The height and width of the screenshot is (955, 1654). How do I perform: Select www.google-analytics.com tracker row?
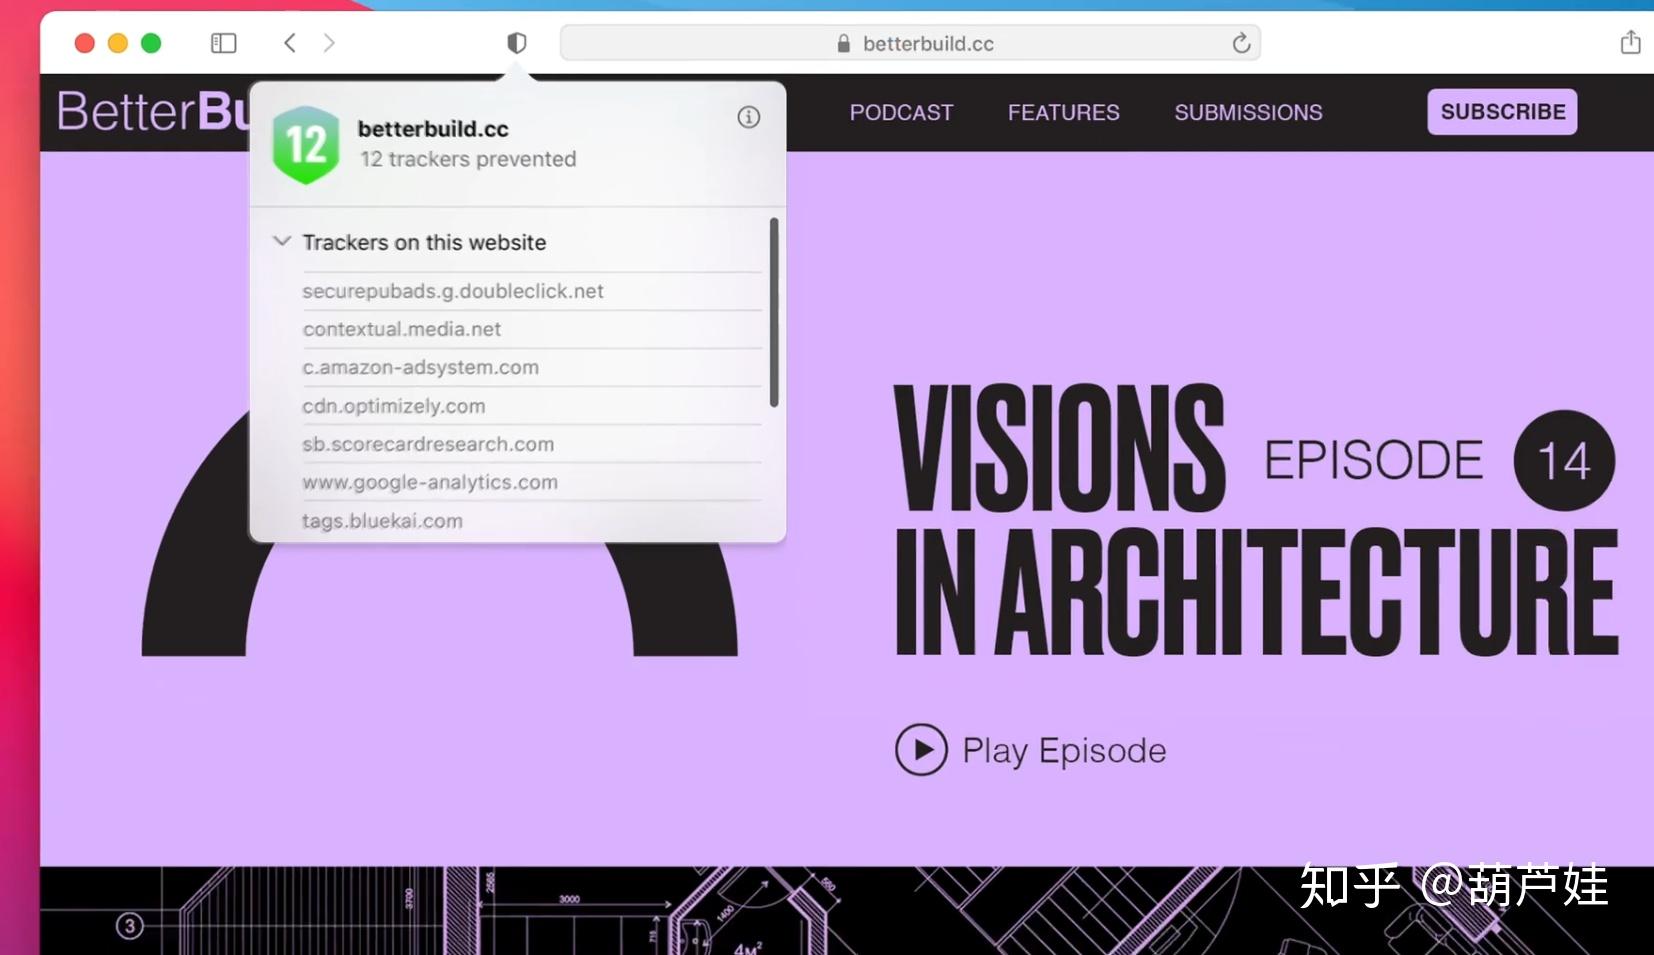pyautogui.click(x=531, y=482)
